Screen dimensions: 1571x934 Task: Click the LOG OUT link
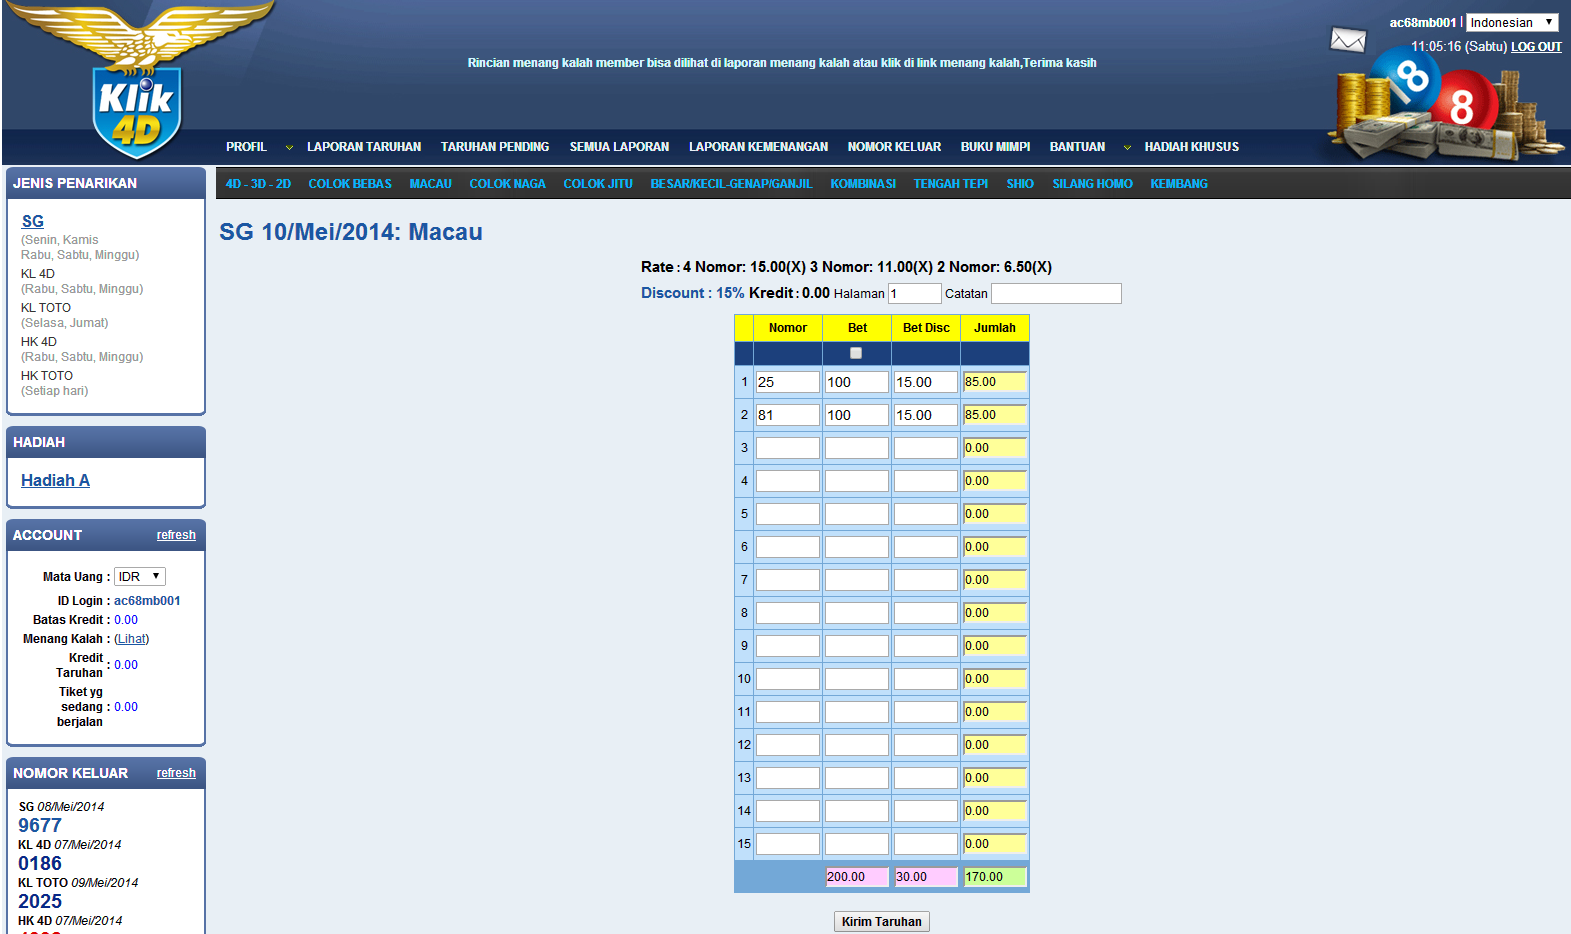[x=1535, y=47]
